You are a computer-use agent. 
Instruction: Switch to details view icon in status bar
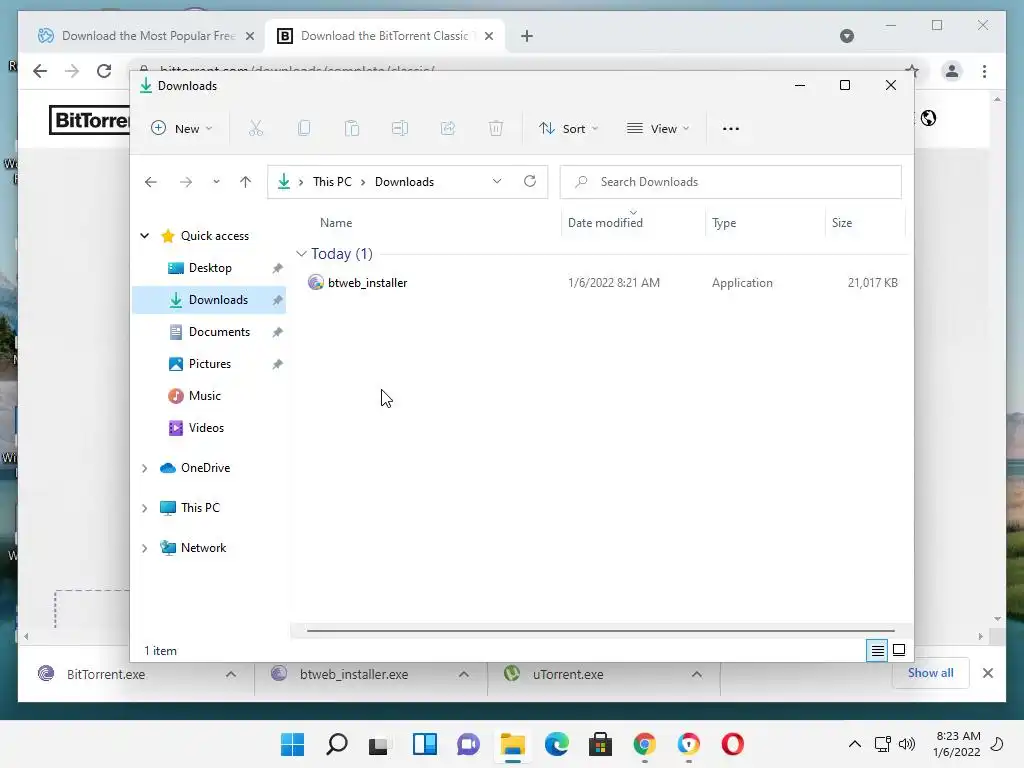877,650
